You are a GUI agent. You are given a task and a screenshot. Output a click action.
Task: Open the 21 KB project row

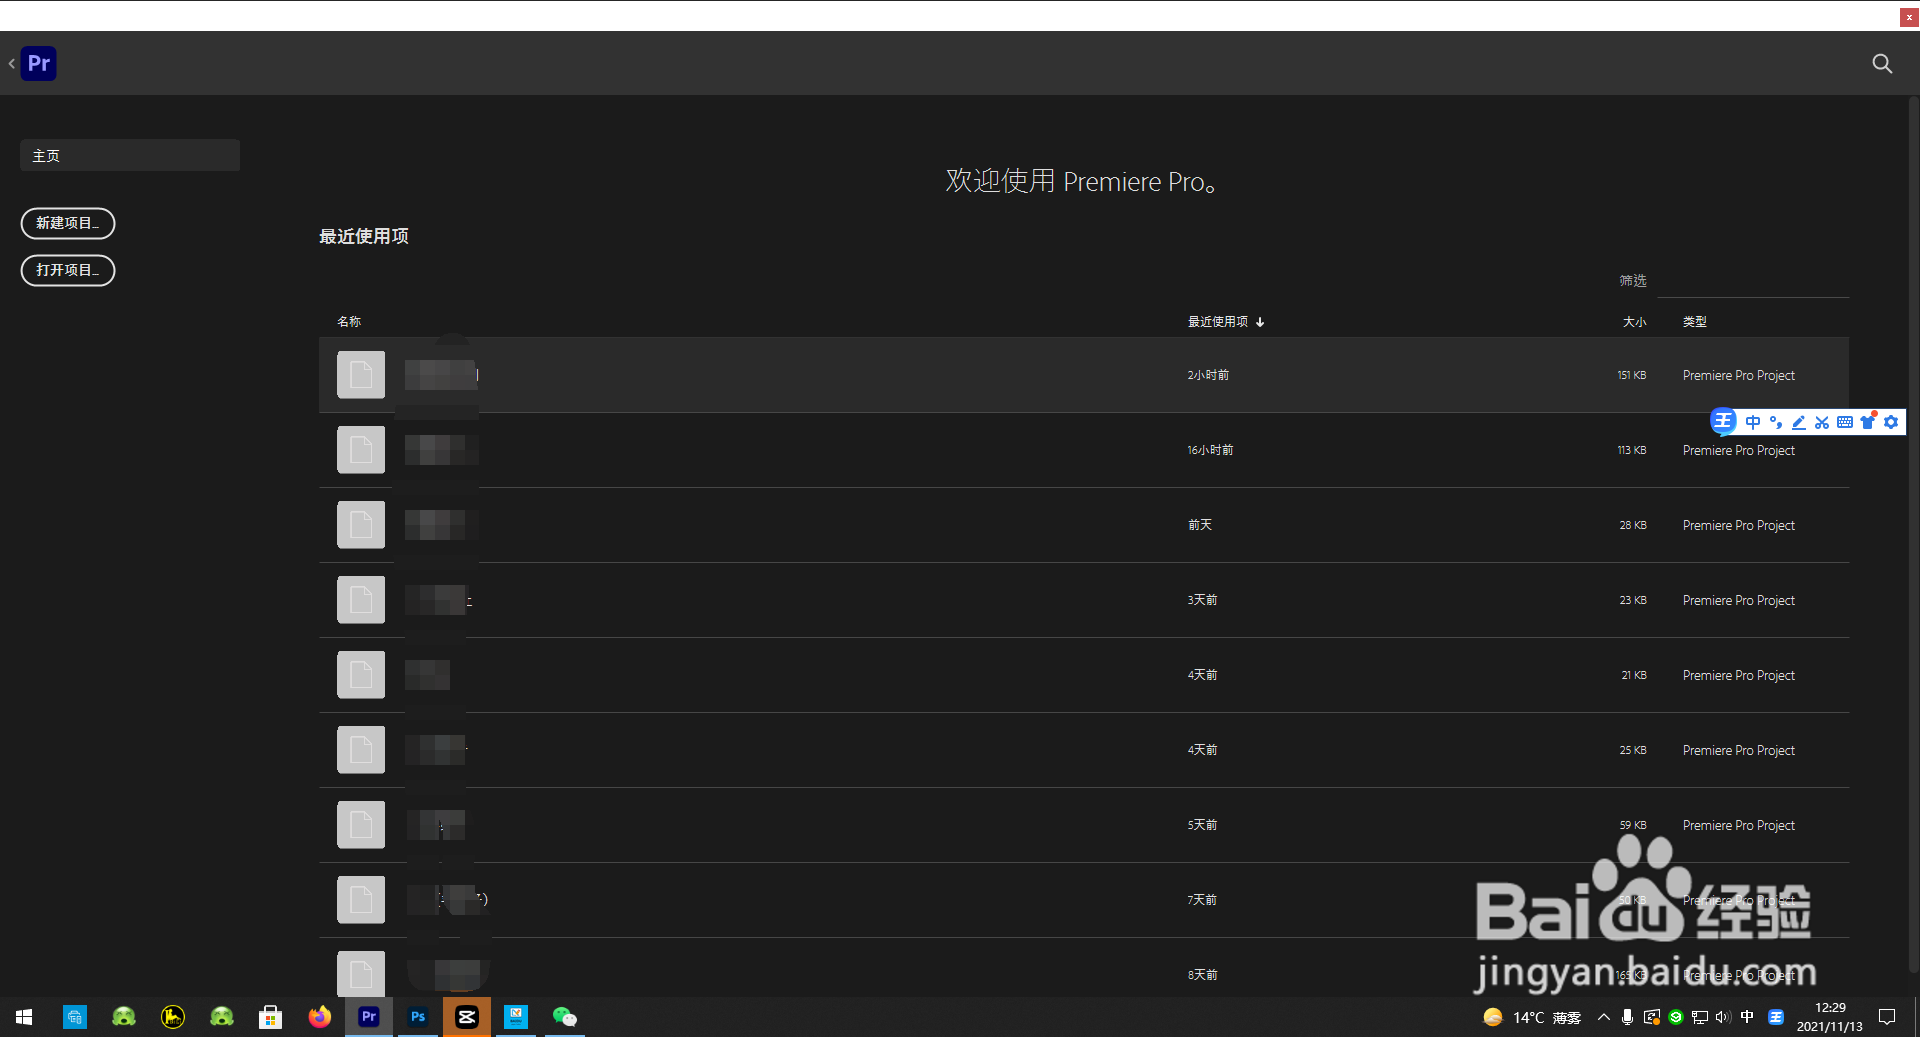1084,675
